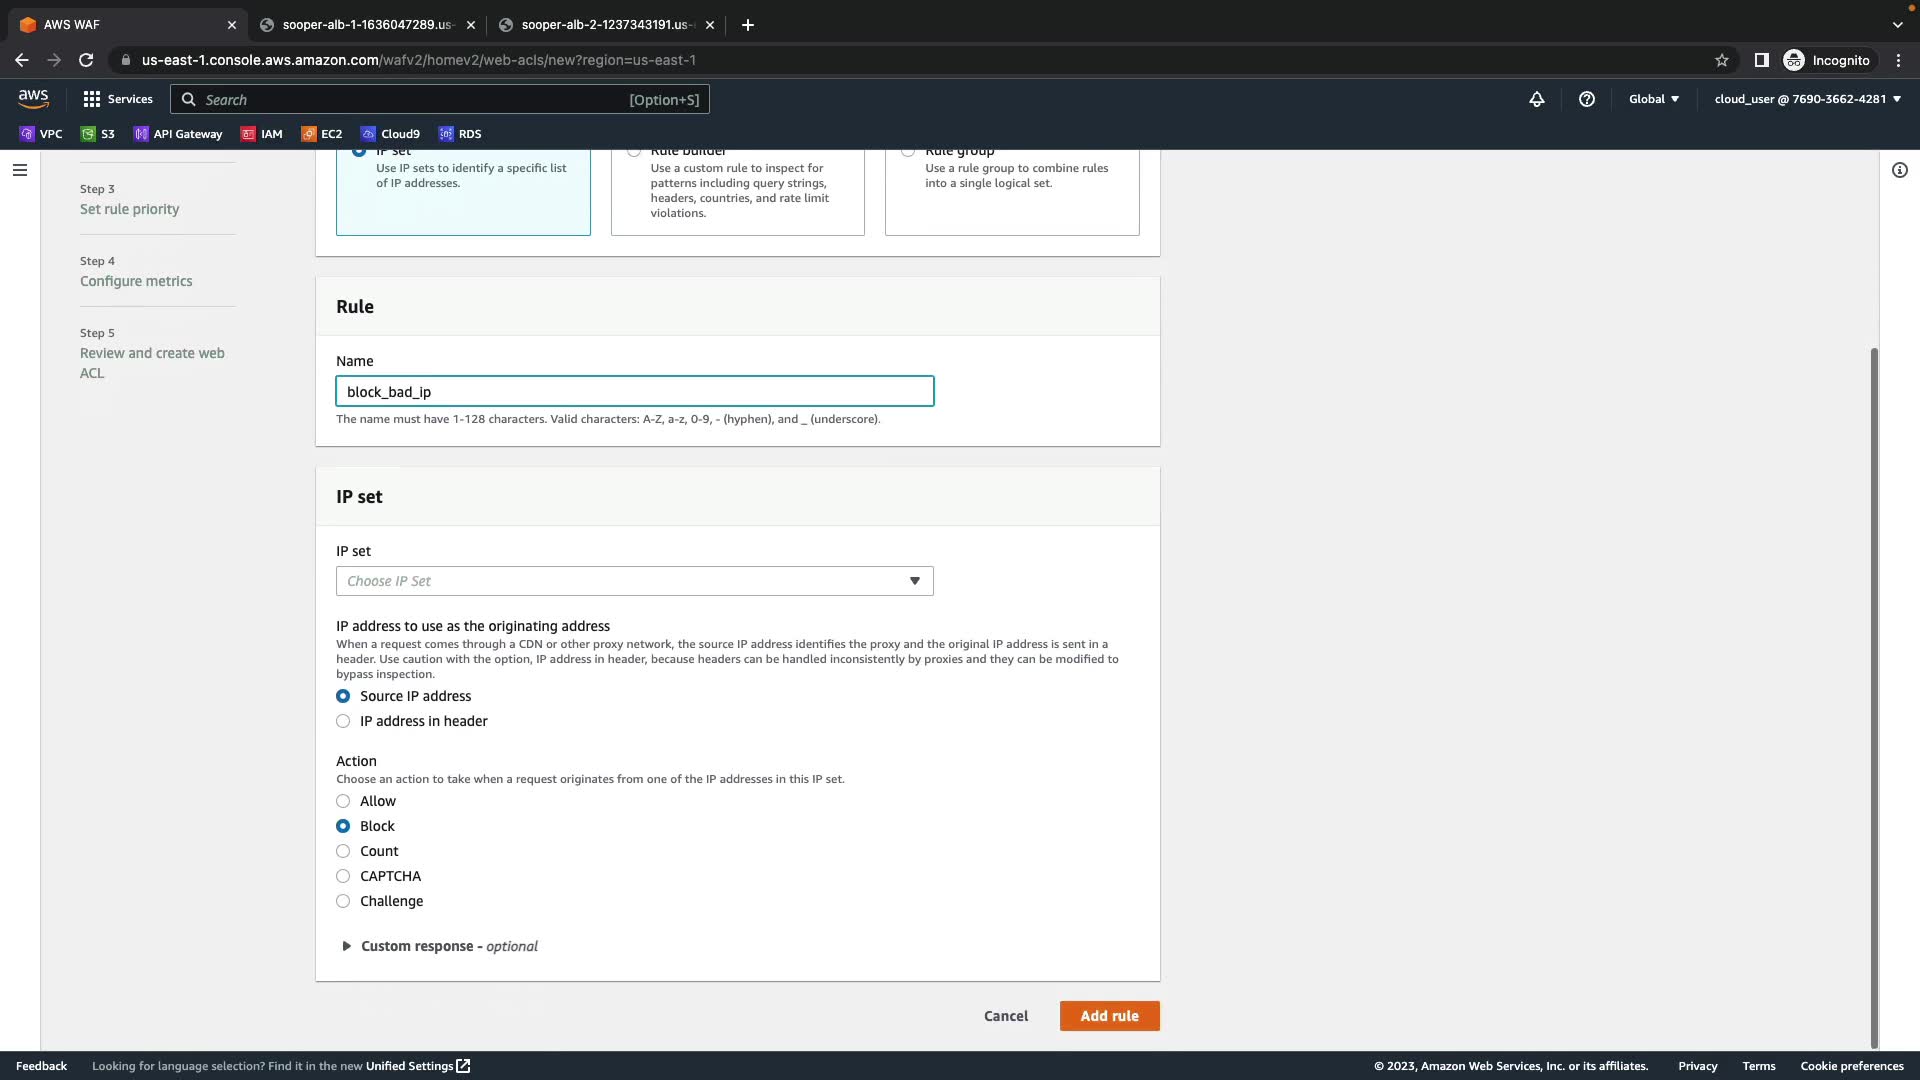Viewport: 1920px width, 1080px height.
Task: Click the Add rule button
Action: tap(1109, 1016)
